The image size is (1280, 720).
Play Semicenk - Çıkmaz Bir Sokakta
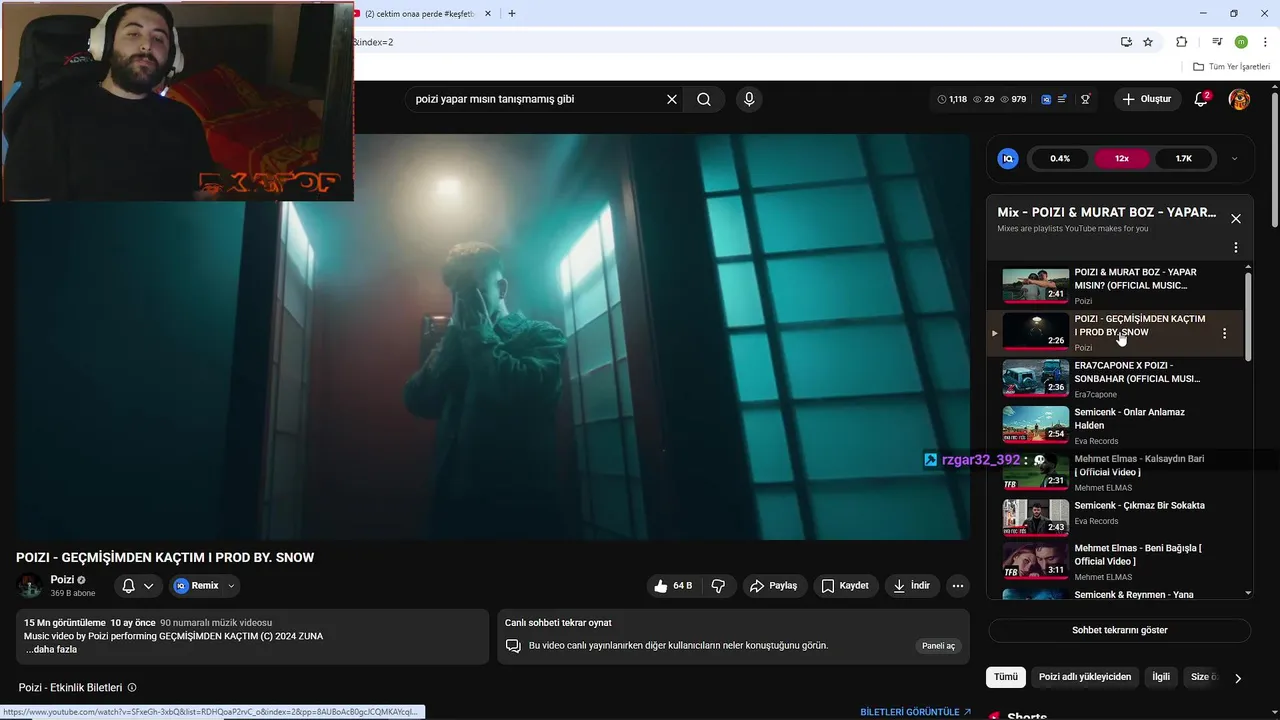[1036, 518]
